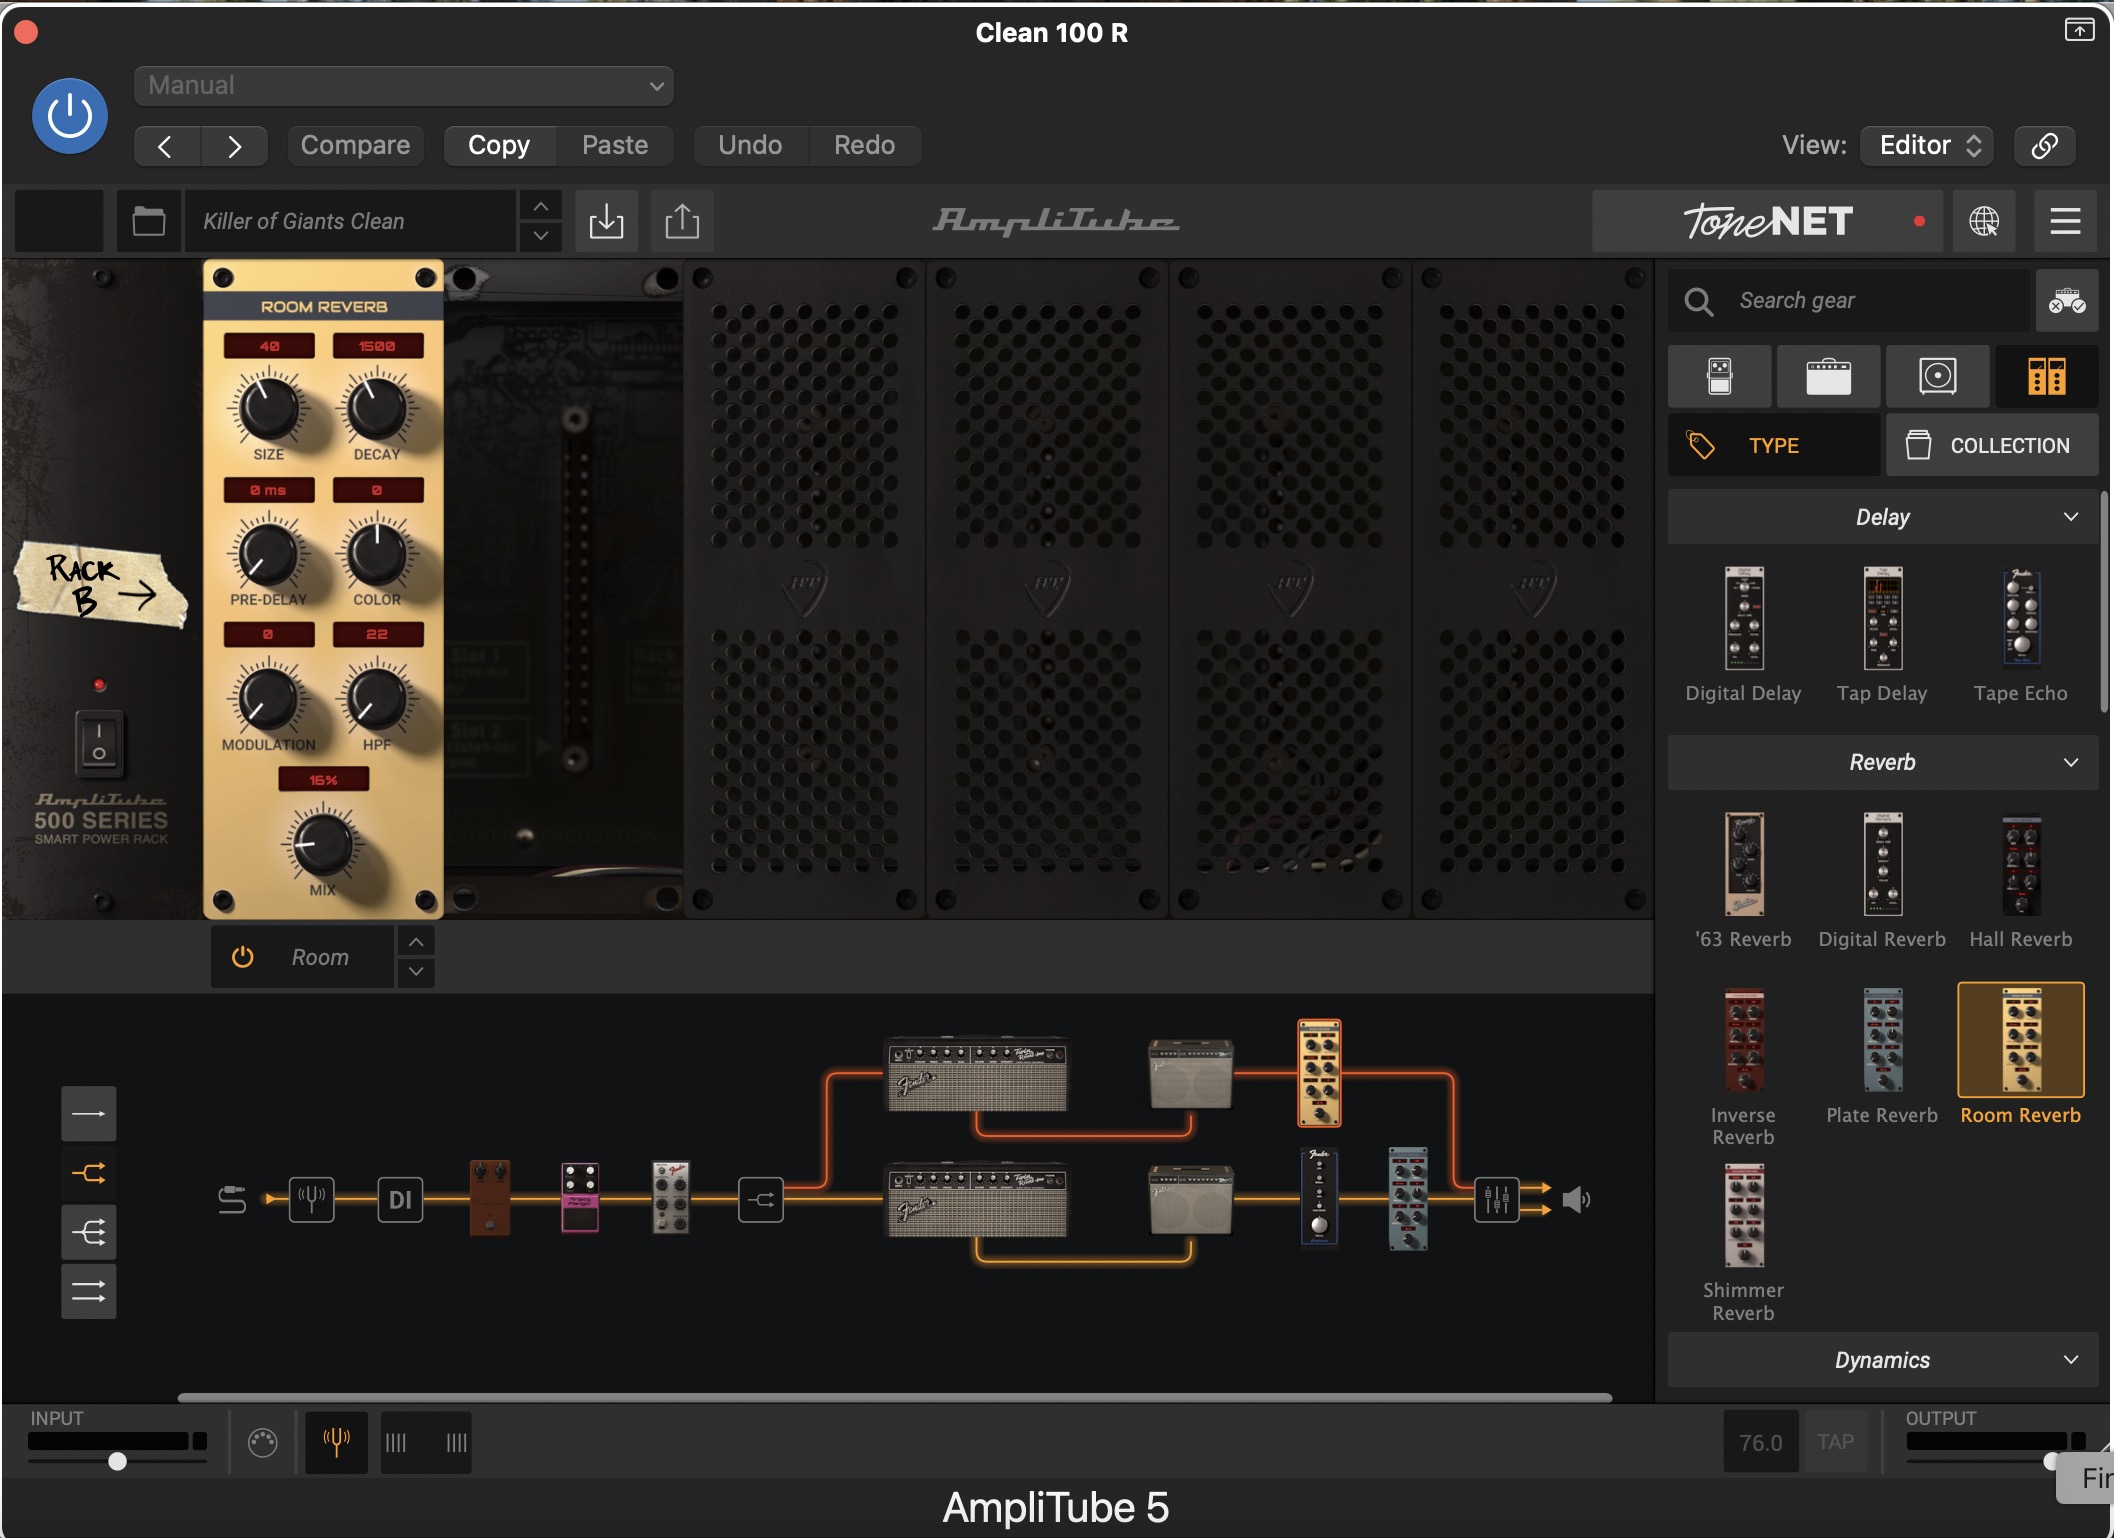This screenshot has width=2114, height=1538.
Task: Step to previous preset with up arrow
Action: pyautogui.click(x=540, y=206)
